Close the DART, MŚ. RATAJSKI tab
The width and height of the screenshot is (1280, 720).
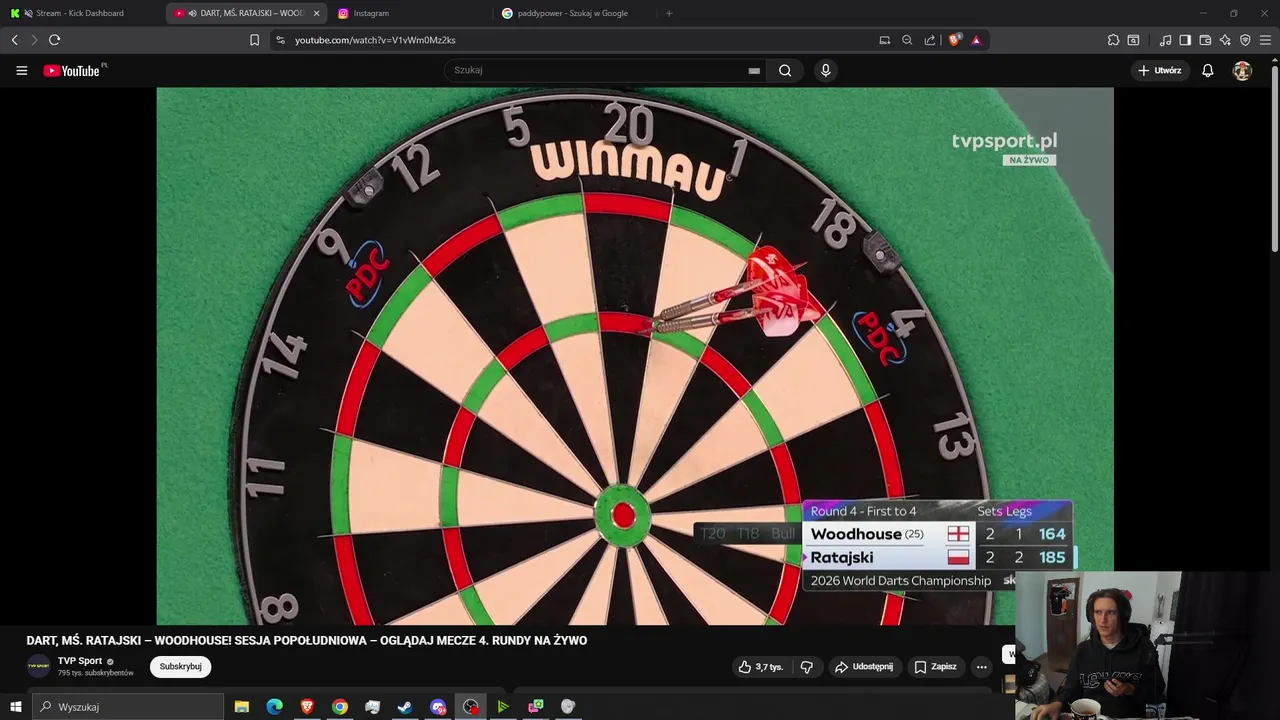(316, 13)
